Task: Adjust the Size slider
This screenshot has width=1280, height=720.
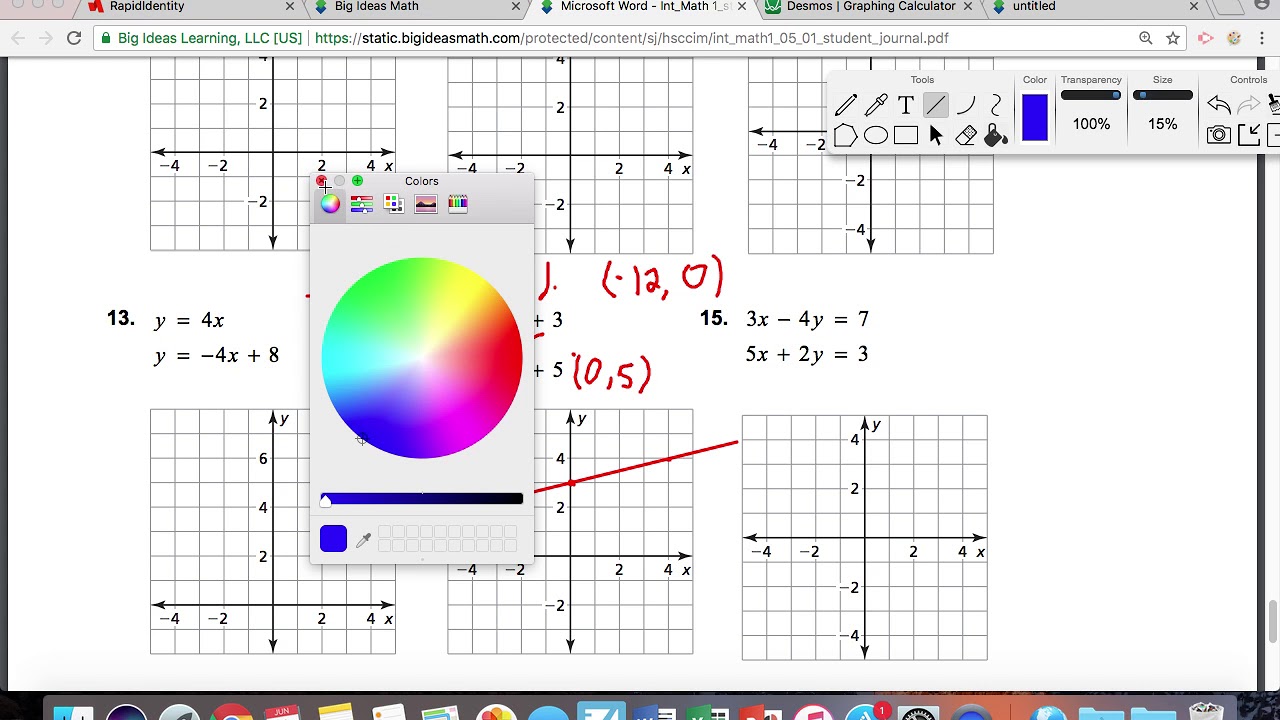Action: 1162,96
